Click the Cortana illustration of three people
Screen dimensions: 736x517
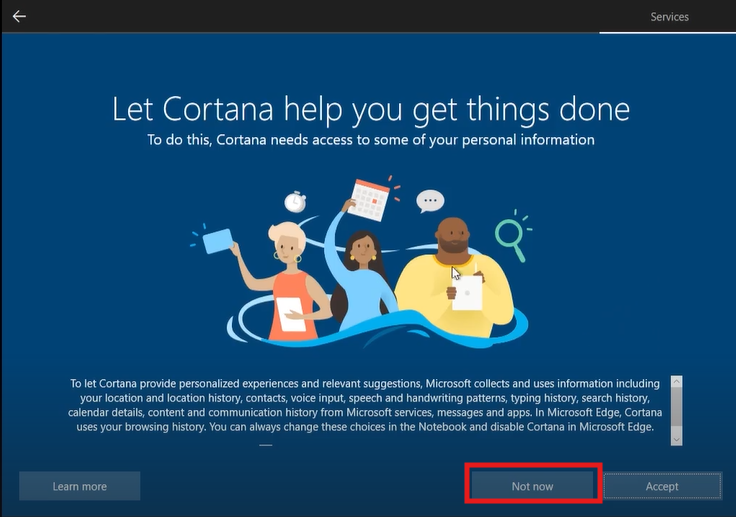tap(361, 262)
